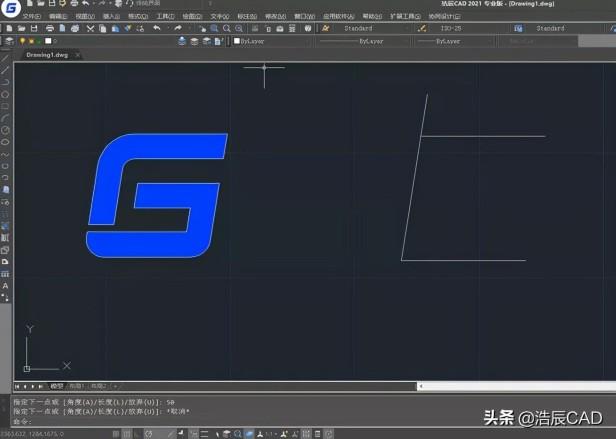Open the ISO-25 dimension style dropdown

coord(468,28)
